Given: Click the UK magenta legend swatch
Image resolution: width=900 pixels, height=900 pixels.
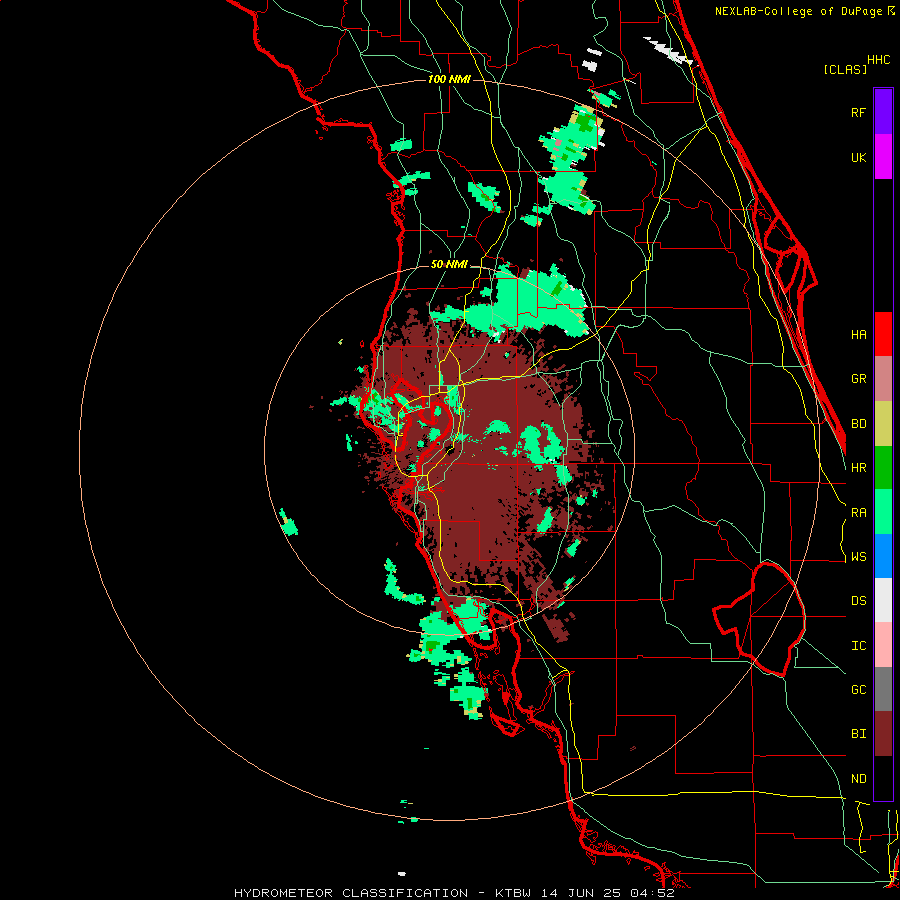Looking at the screenshot, I should 883,157.
